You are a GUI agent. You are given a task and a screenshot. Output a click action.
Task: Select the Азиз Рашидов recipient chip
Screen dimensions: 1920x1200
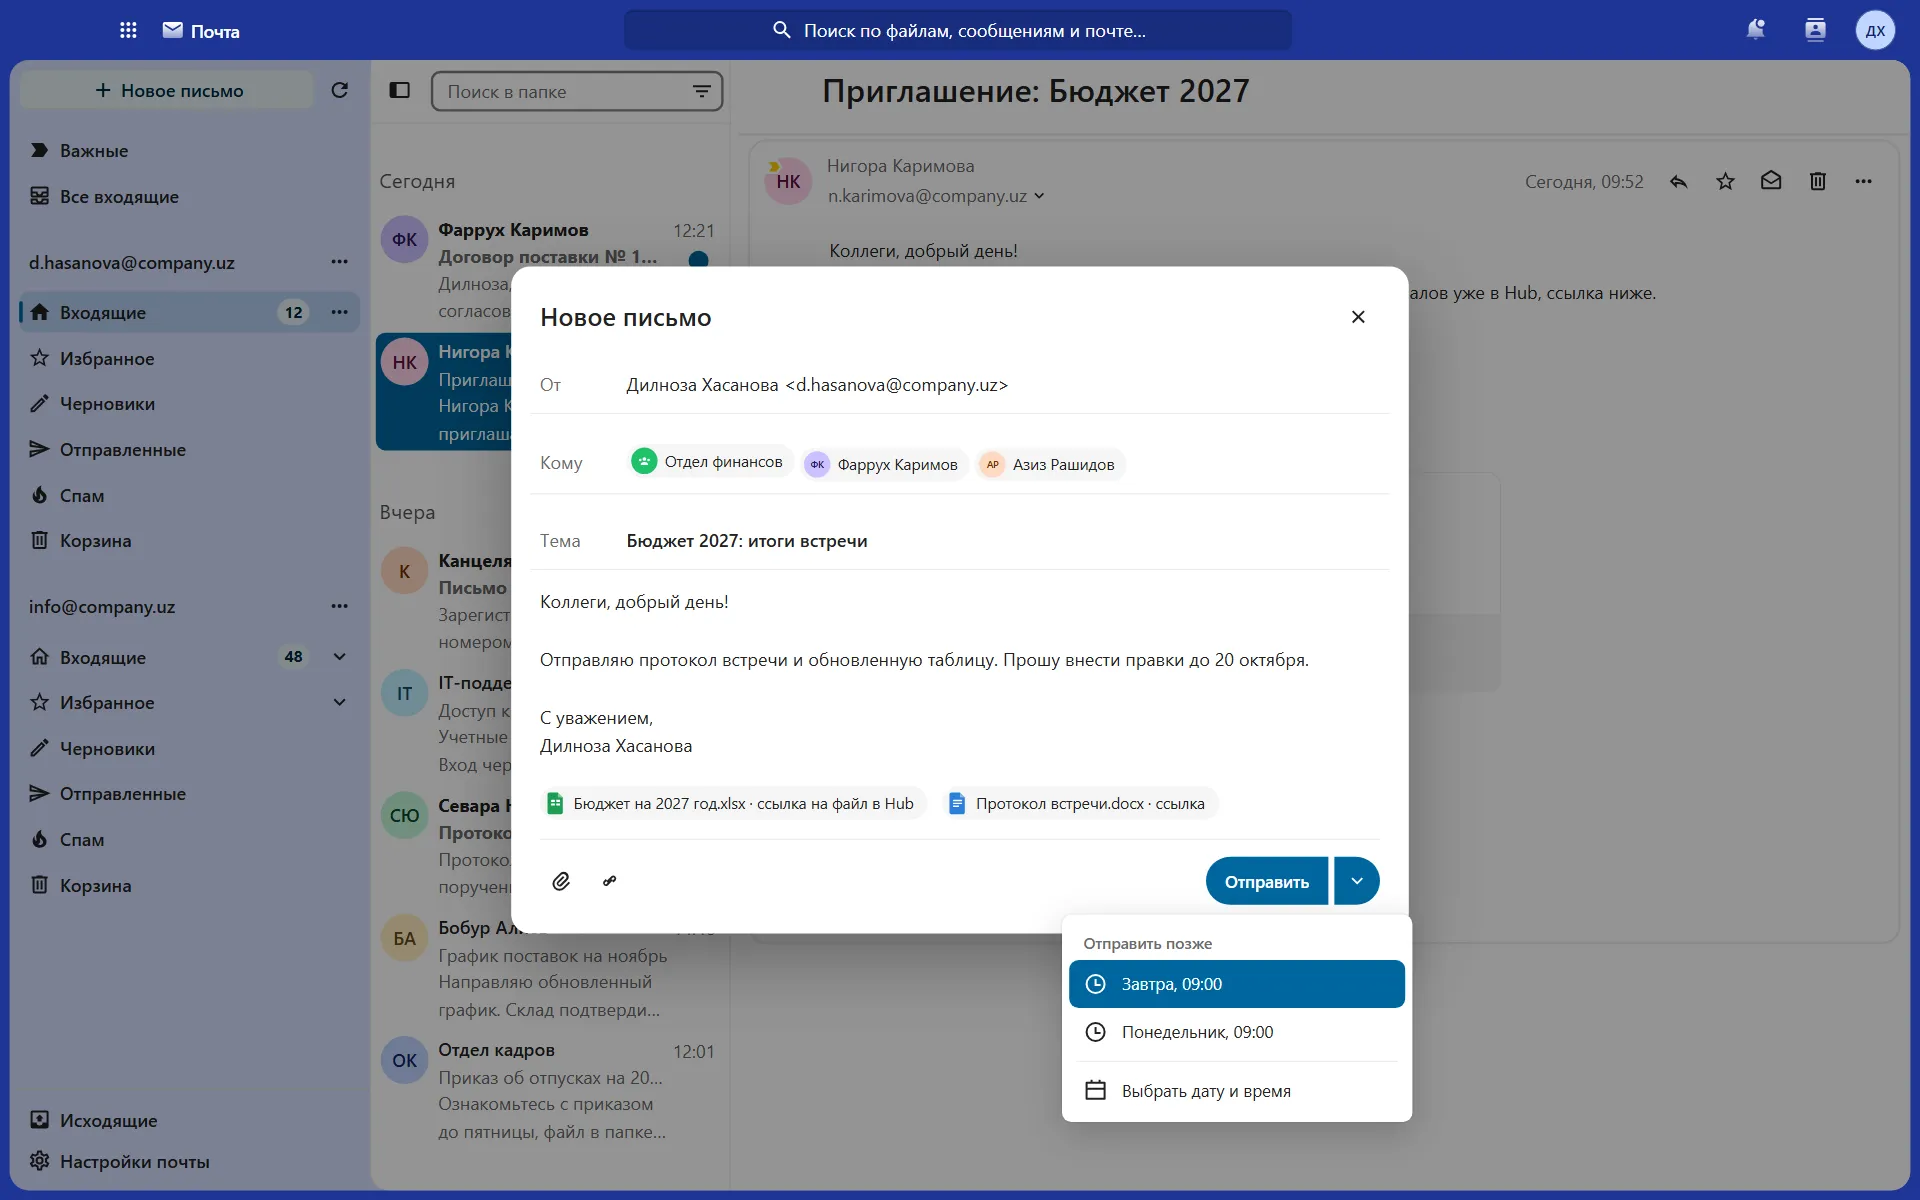[1051, 464]
